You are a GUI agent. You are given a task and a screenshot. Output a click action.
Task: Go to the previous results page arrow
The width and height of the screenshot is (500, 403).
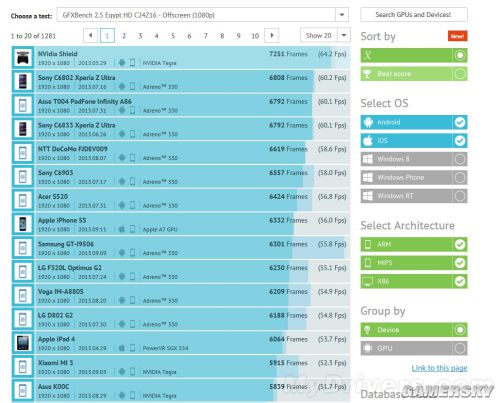pyautogui.click(x=90, y=35)
